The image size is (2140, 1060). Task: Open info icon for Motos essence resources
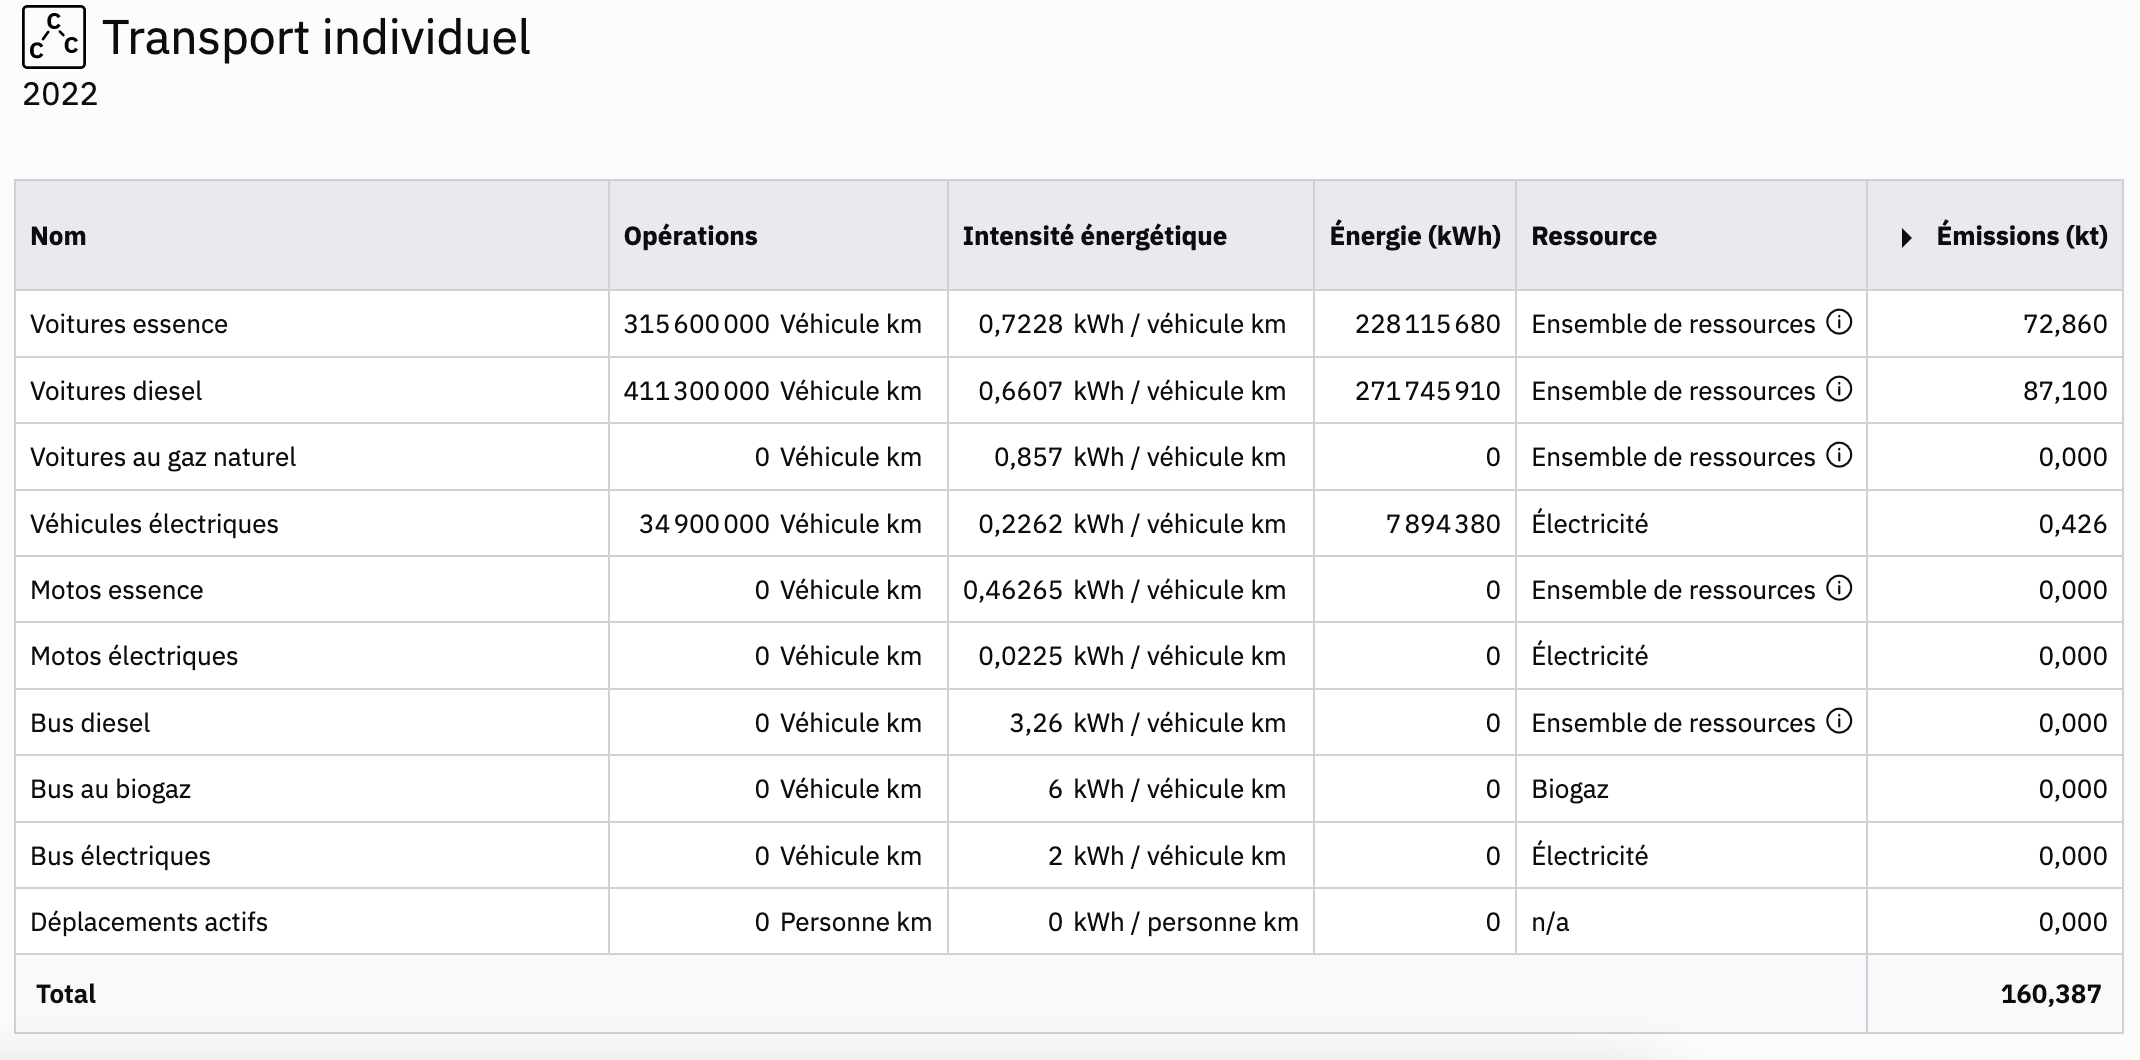pyautogui.click(x=1839, y=588)
